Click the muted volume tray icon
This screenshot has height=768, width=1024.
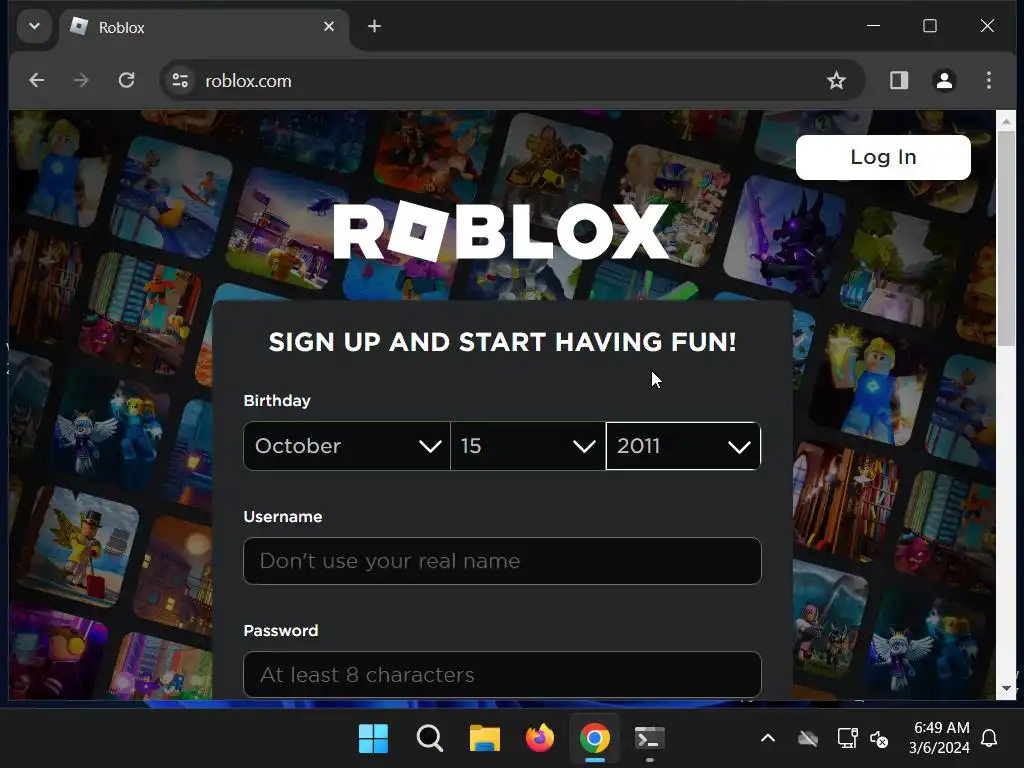point(879,739)
